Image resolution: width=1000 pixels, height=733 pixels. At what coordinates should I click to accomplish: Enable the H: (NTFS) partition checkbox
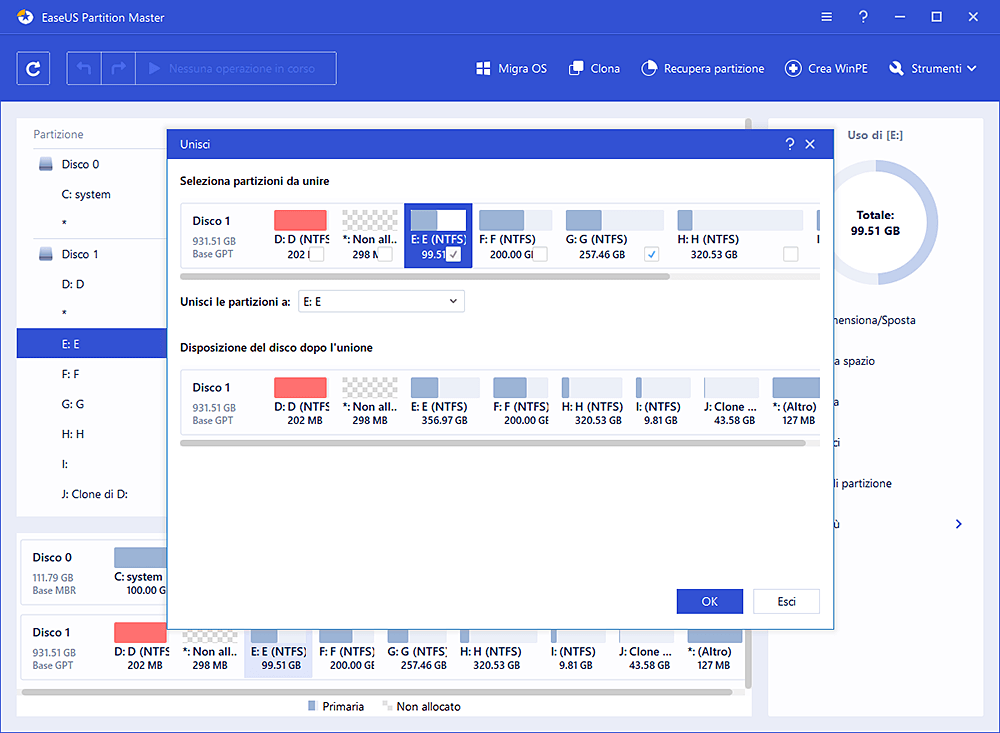[x=791, y=253]
